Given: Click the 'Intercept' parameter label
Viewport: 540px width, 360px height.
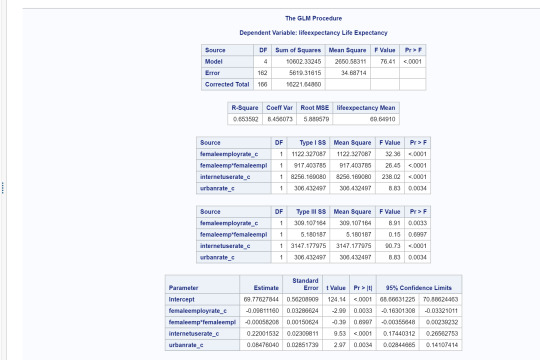Looking at the screenshot, I should tap(181, 299).
